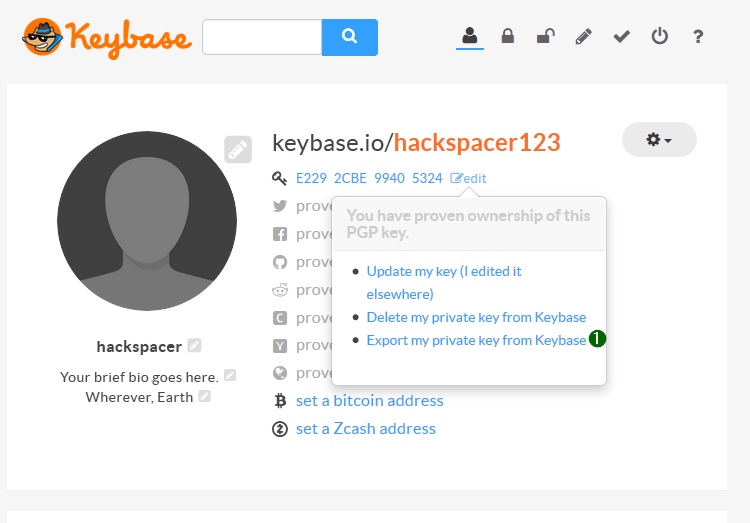Select Update my key (I edited it elsewhere)
750x523 pixels.
click(444, 282)
